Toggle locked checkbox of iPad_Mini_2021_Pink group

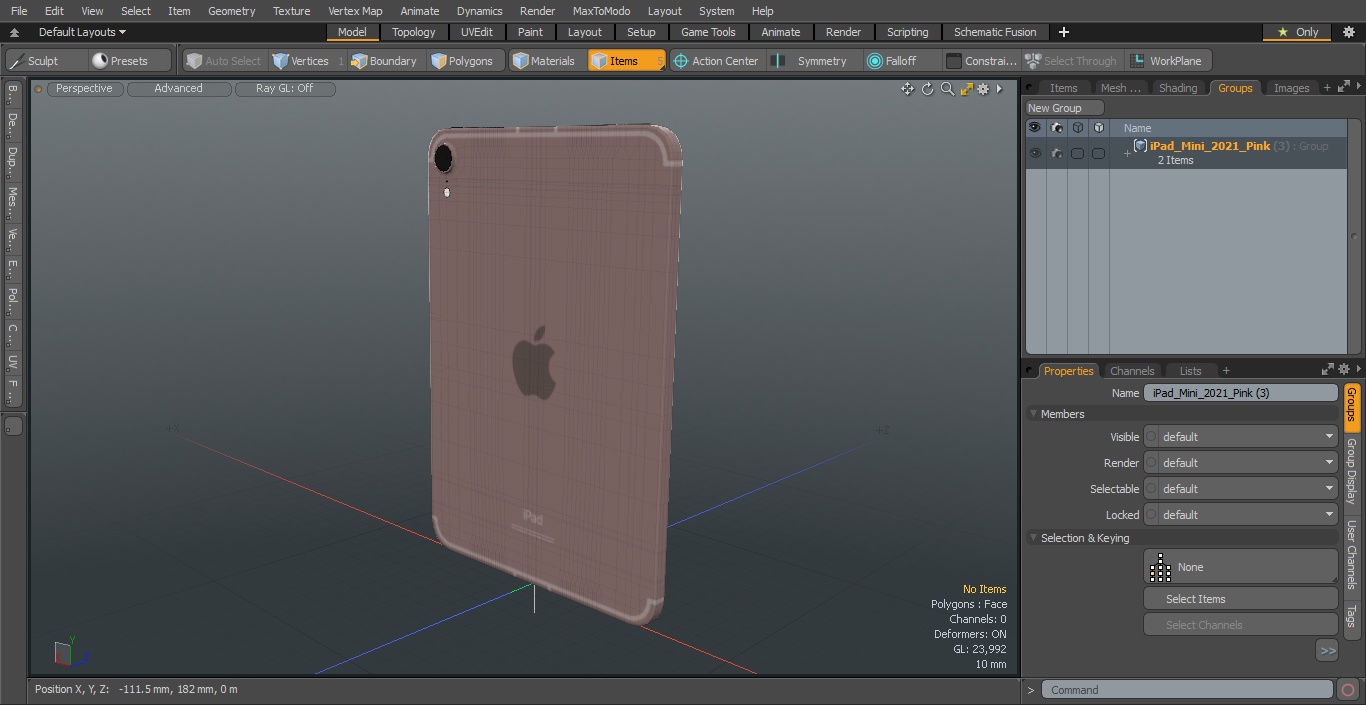[1098, 153]
